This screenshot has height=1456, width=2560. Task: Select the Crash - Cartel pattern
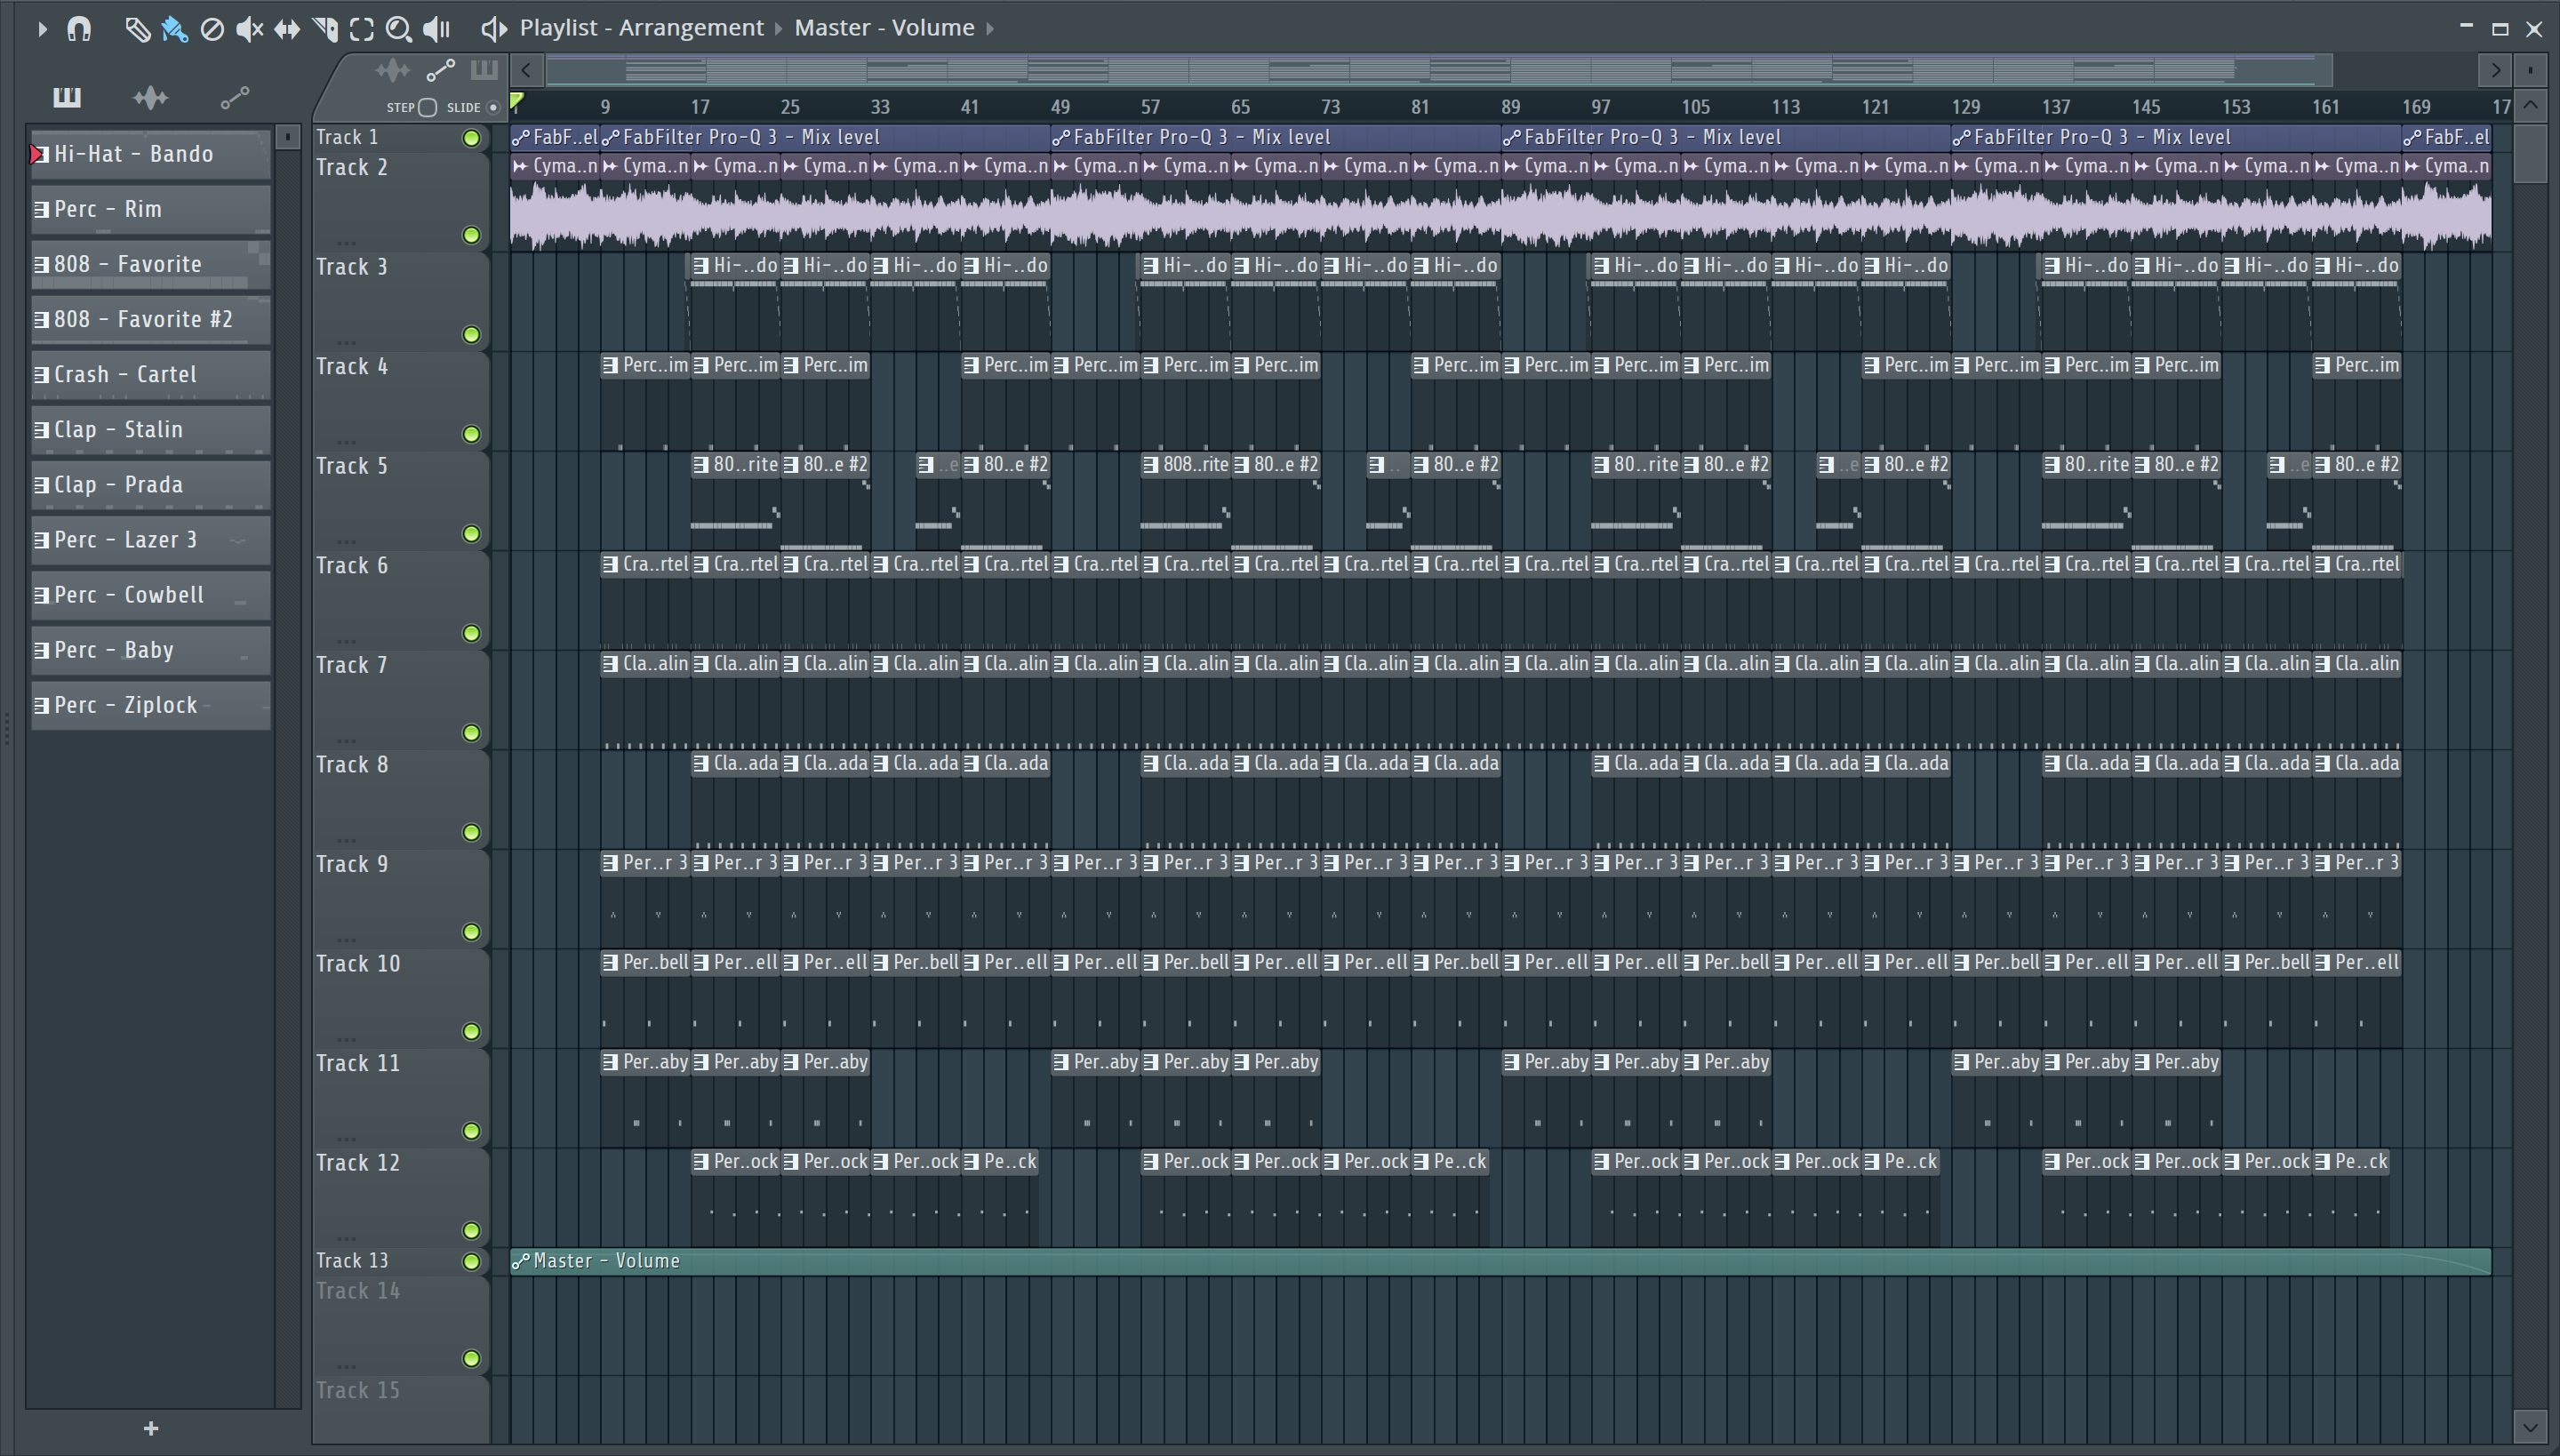(151, 374)
